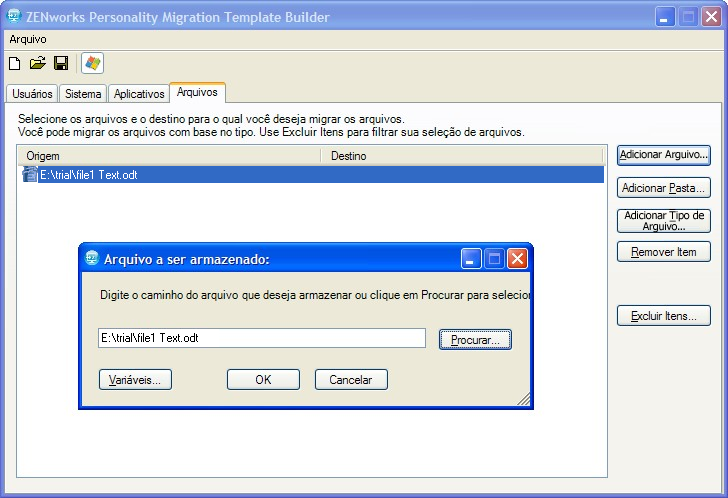Viewport: 728px width, 498px height.
Task: Click the ZENworks icon in main title bar
Action: pos(14,16)
